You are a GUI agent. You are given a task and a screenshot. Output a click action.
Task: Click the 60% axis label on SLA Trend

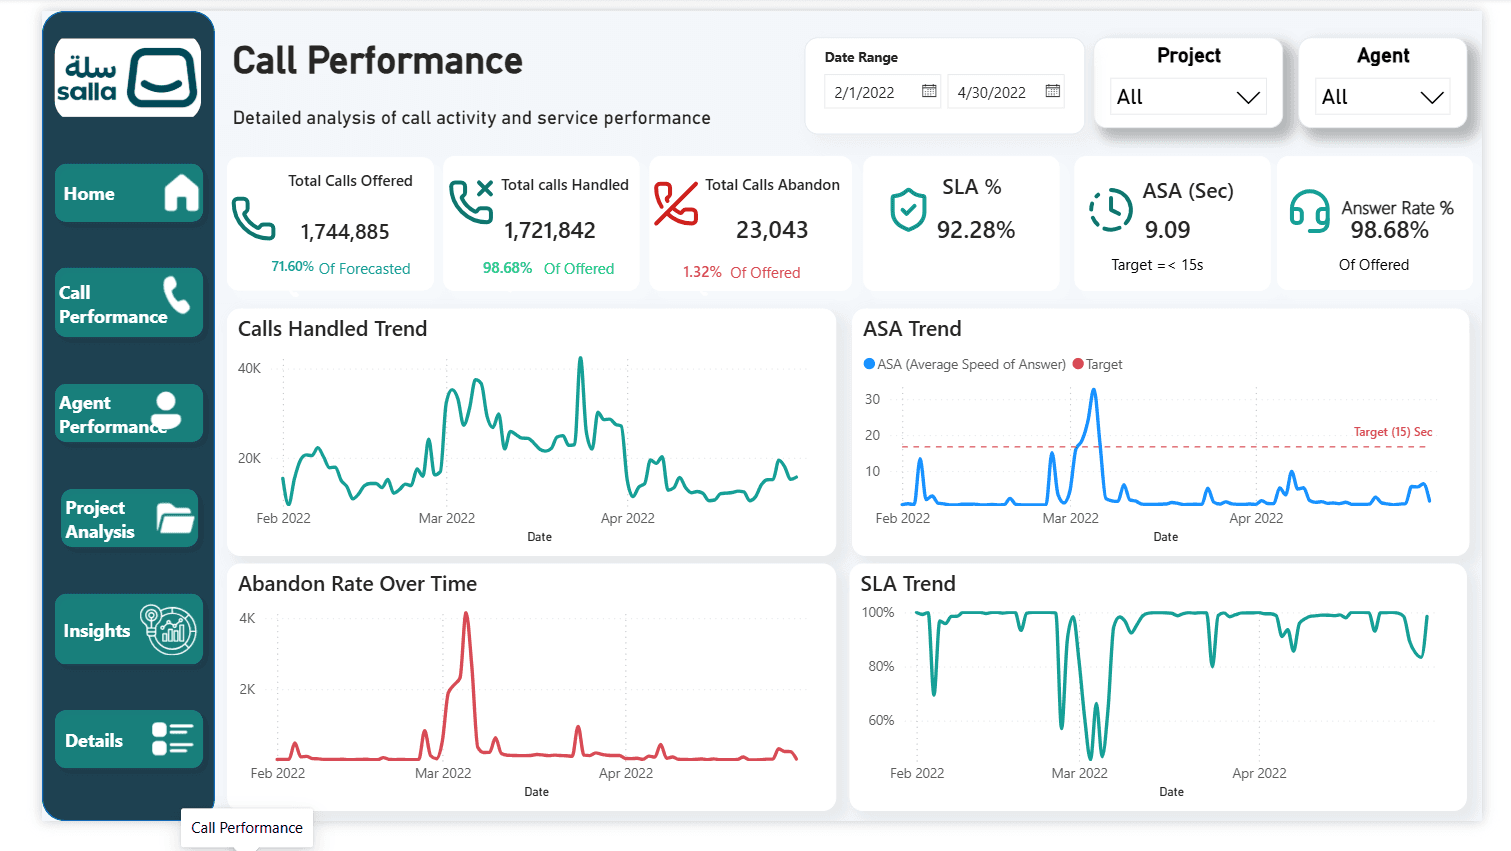coord(881,720)
